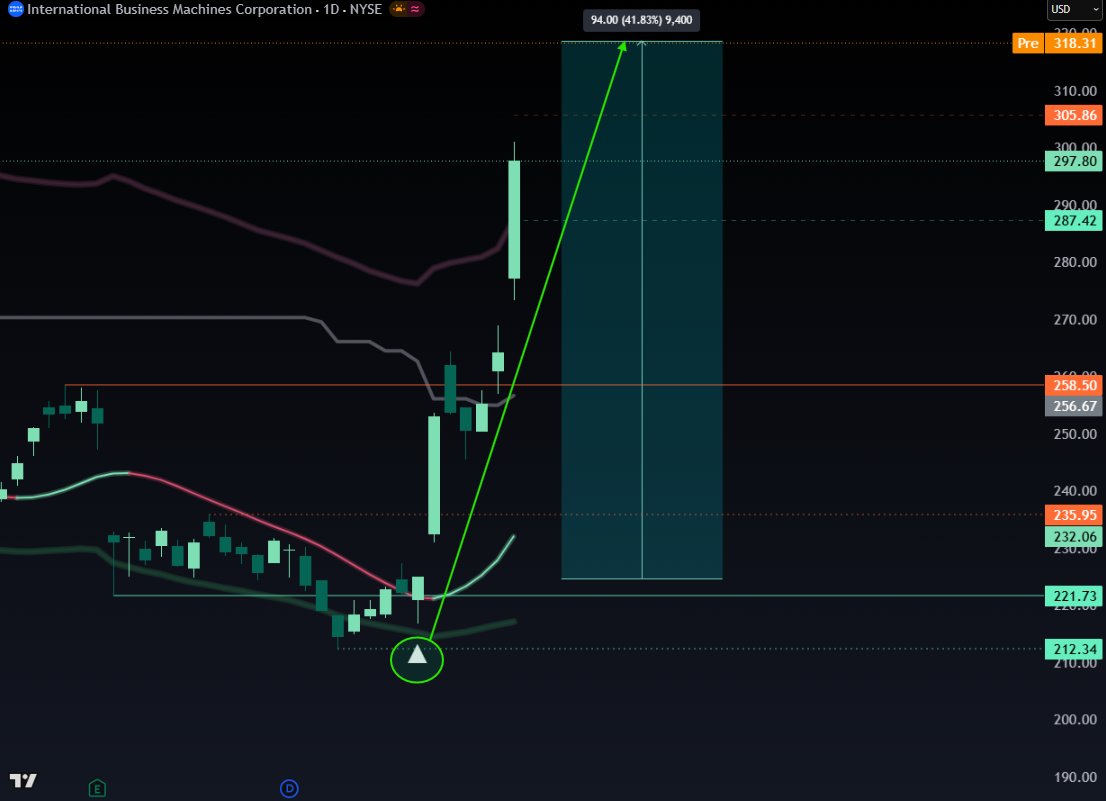Click the 221.73 horizontal line price label

pos(1074,596)
